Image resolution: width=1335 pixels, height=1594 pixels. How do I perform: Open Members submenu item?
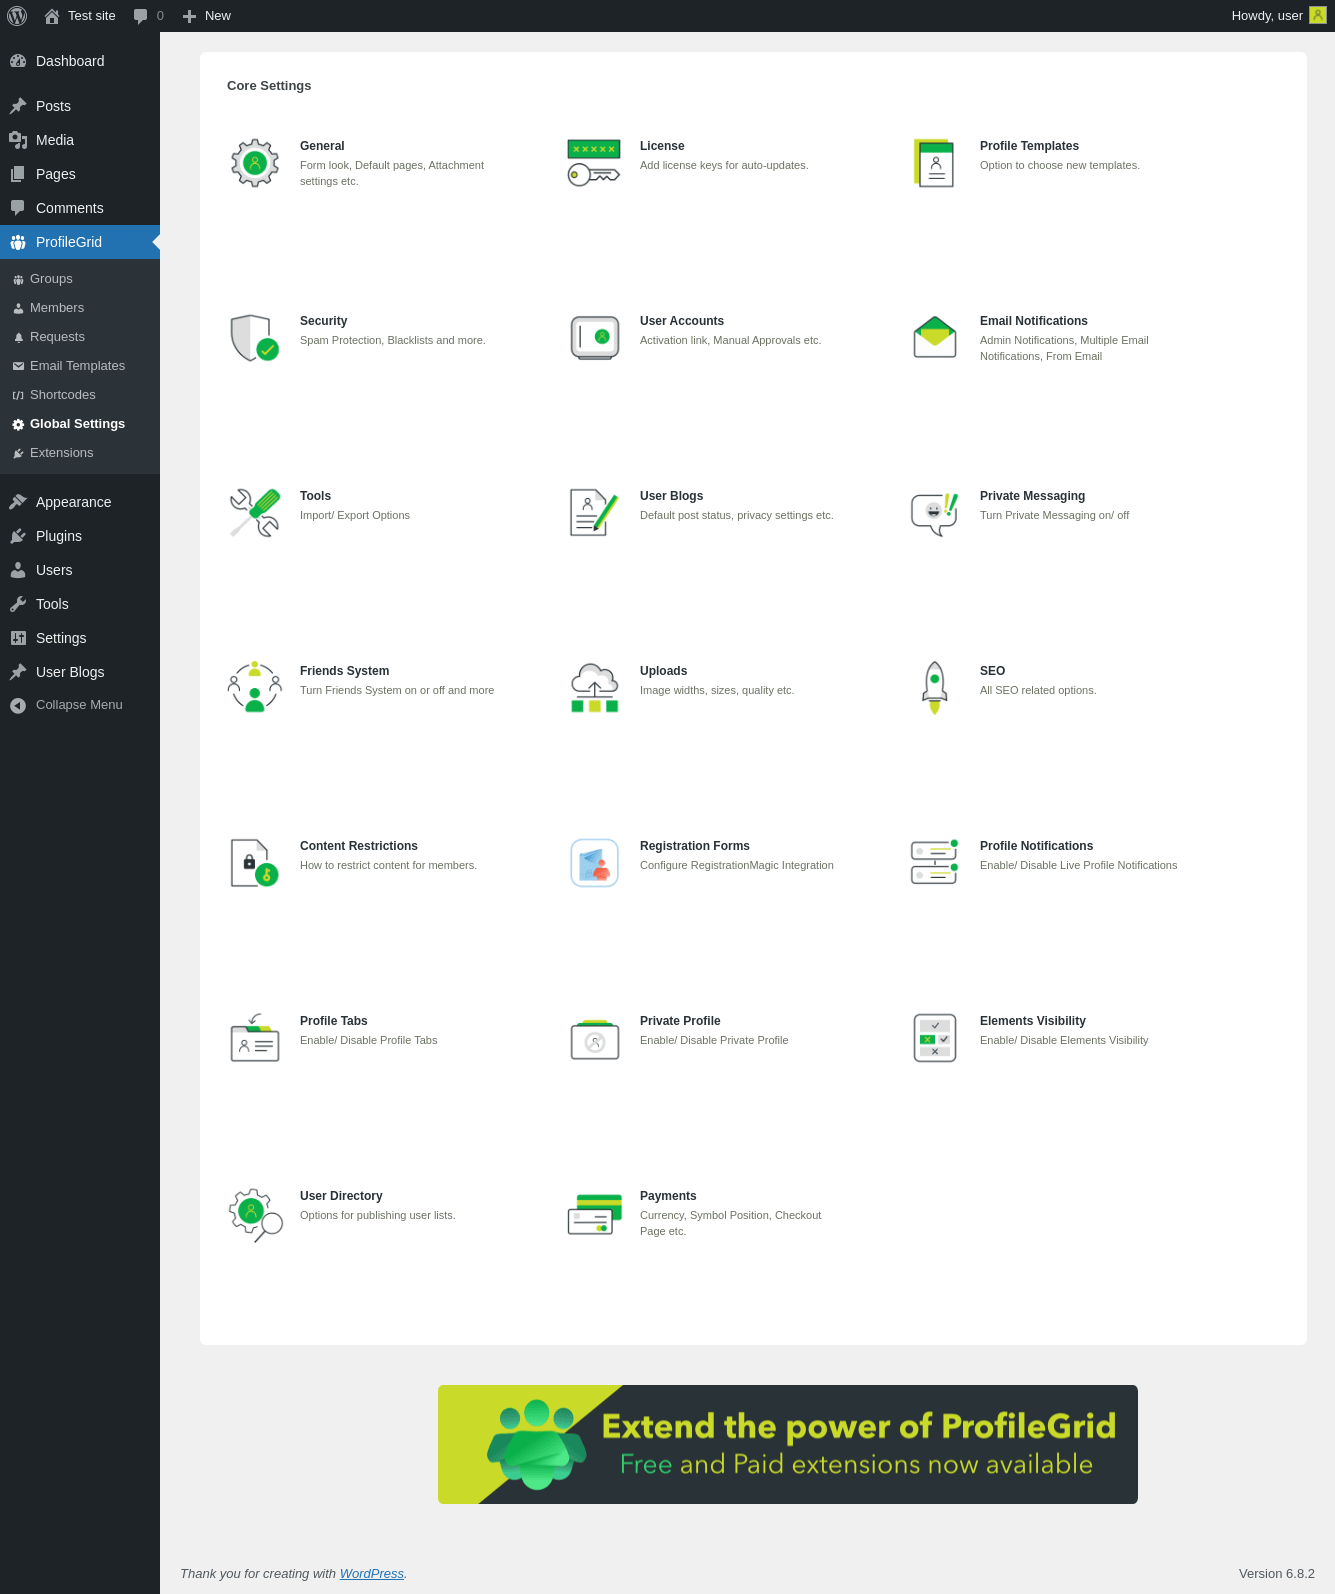pos(80,308)
